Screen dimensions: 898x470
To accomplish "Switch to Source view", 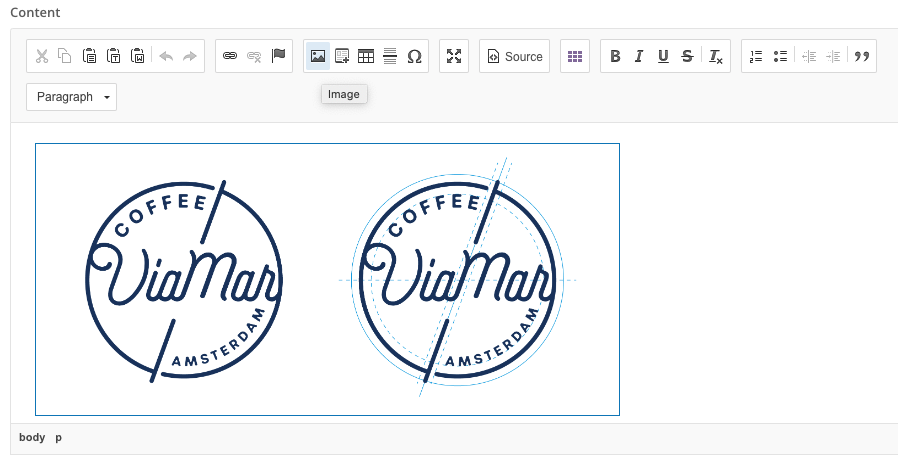I will coord(514,56).
